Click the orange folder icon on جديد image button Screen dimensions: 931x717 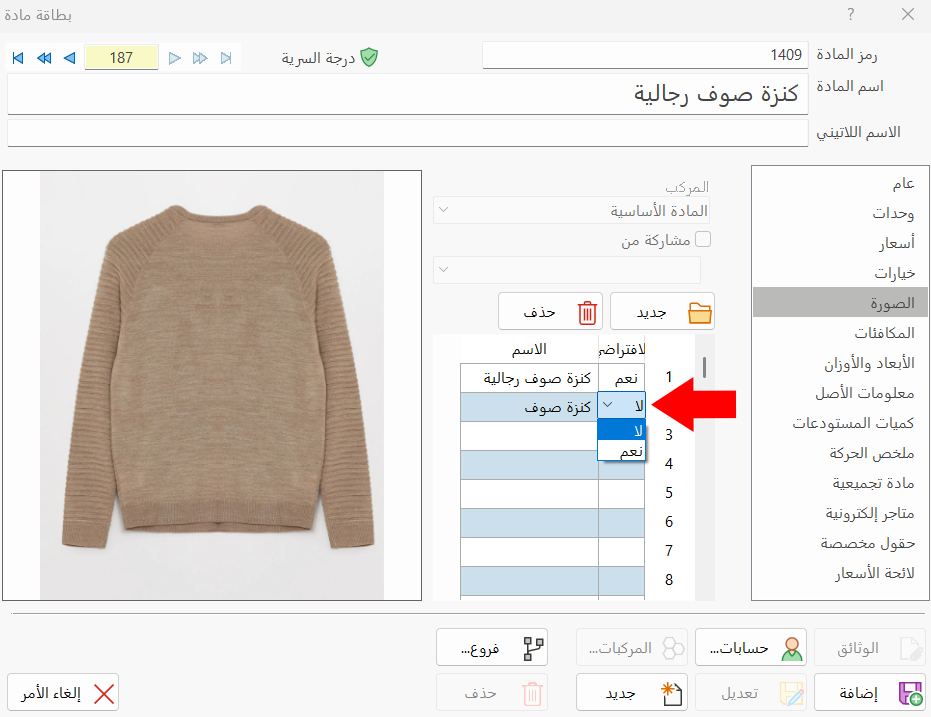click(700, 312)
